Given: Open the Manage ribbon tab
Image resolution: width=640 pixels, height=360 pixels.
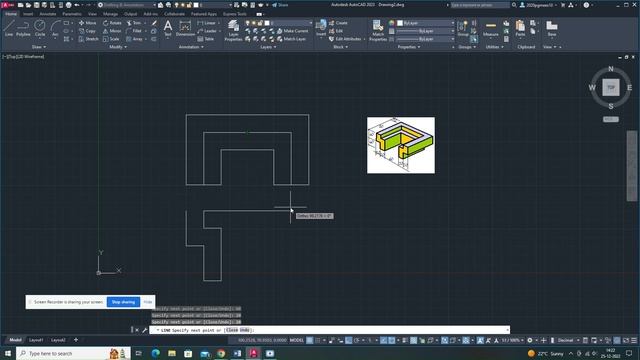Looking at the screenshot, I should (x=110, y=14).
